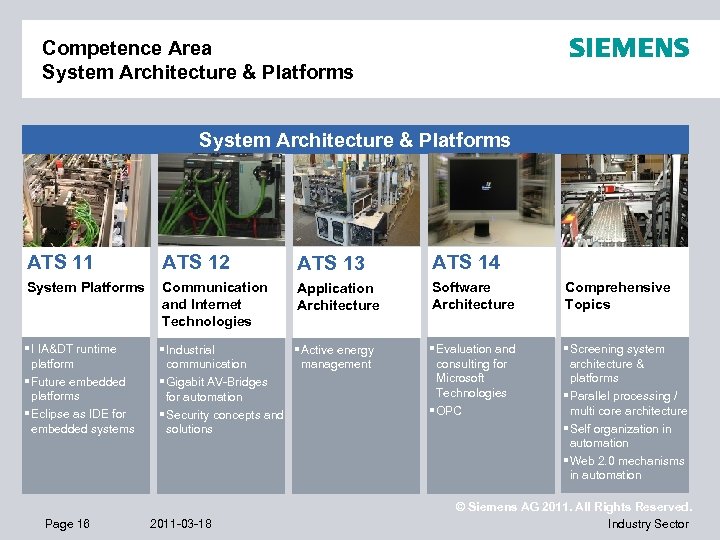Click the 'OPC' bullet
This screenshot has height=540, width=720.
pyautogui.click(x=446, y=411)
